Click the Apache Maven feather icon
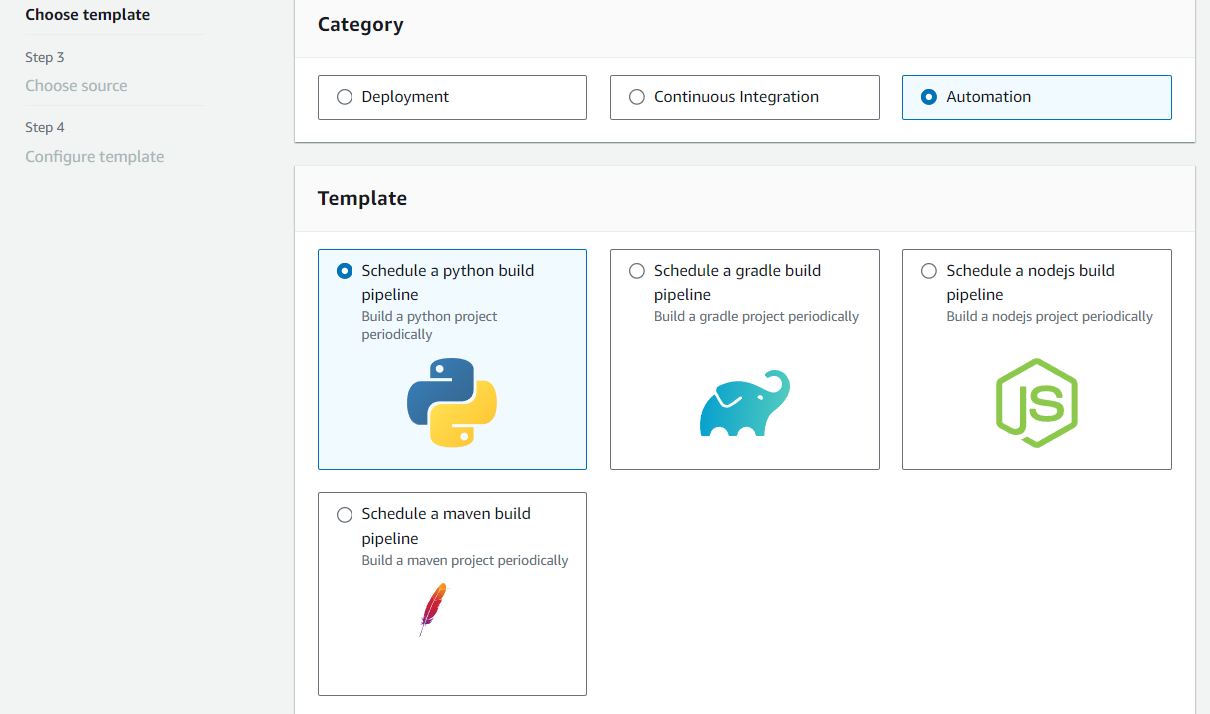Screen dimensions: 1210x714 click(x=432, y=608)
